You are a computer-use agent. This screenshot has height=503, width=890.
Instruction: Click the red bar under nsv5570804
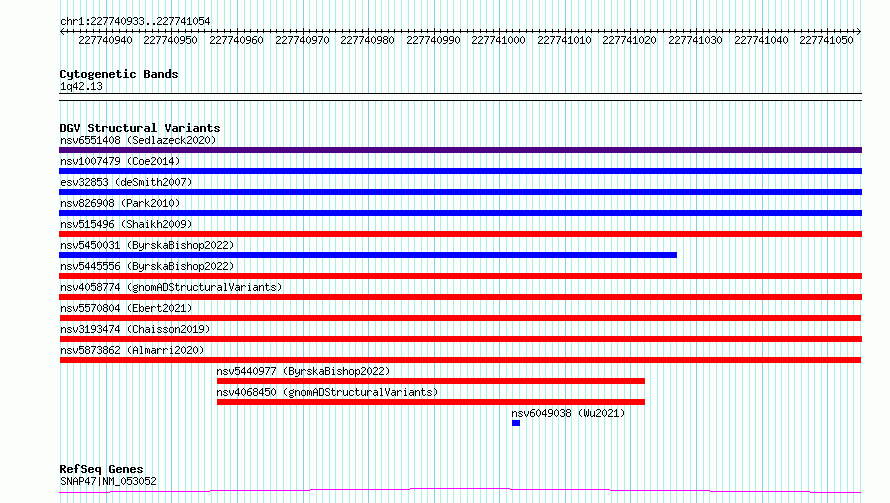(460, 318)
